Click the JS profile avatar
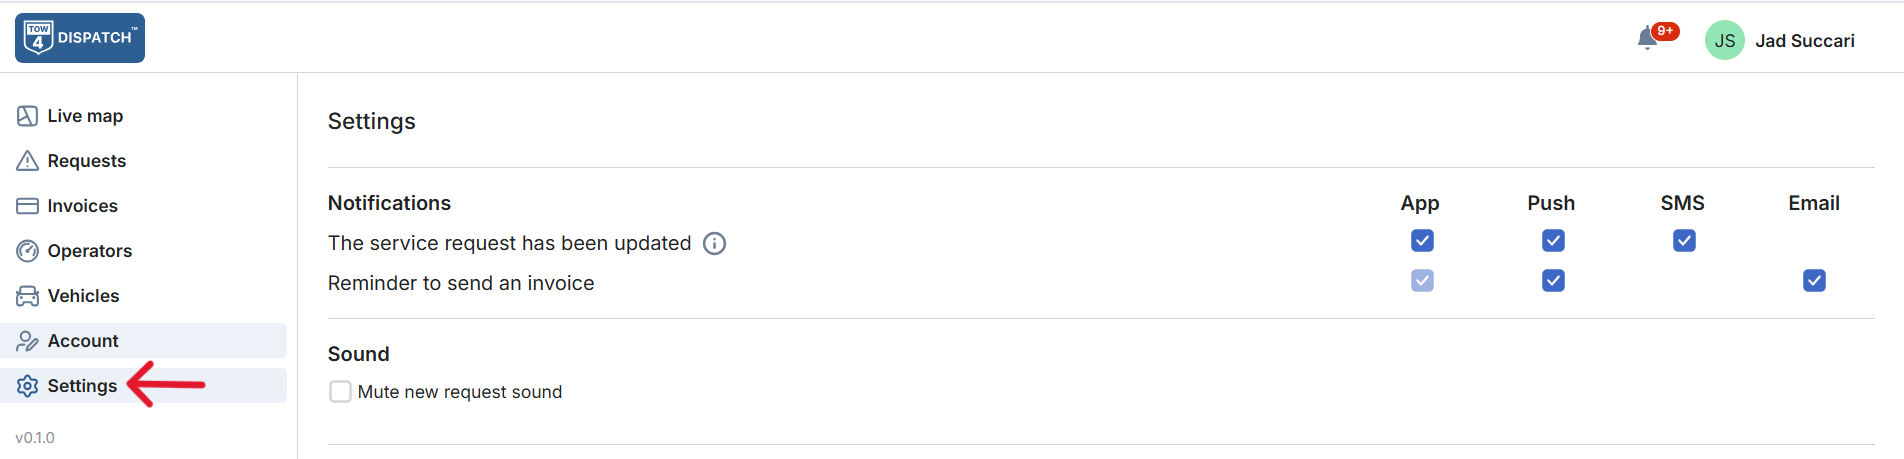 point(1725,40)
